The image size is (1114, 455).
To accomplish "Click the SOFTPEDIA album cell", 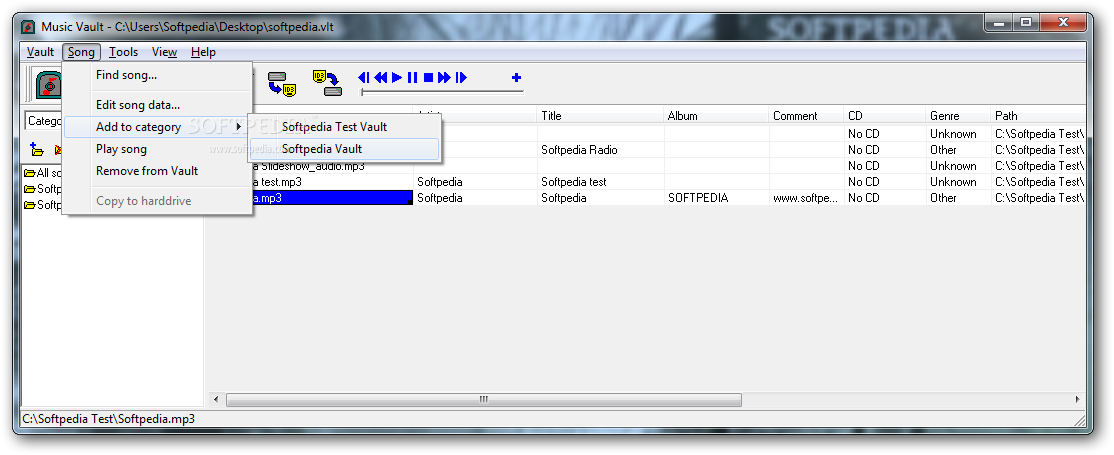I will coord(716,198).
